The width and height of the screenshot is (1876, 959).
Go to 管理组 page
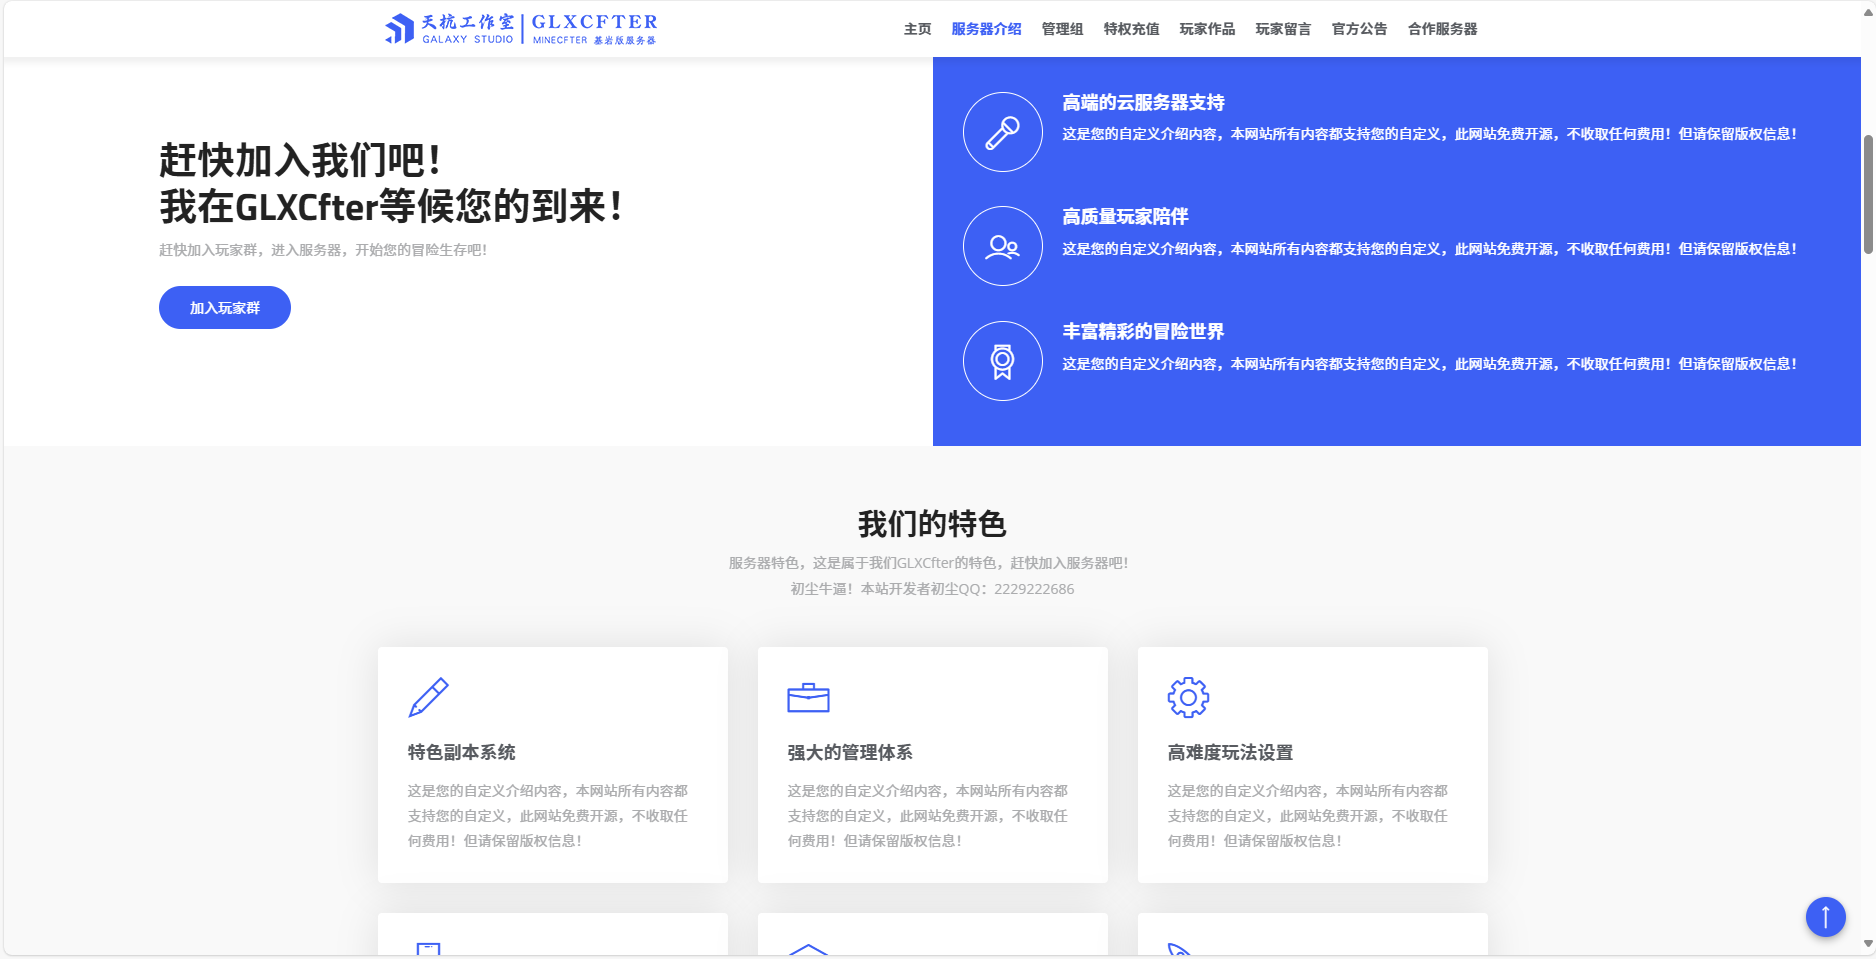[x=1062, y=29]
